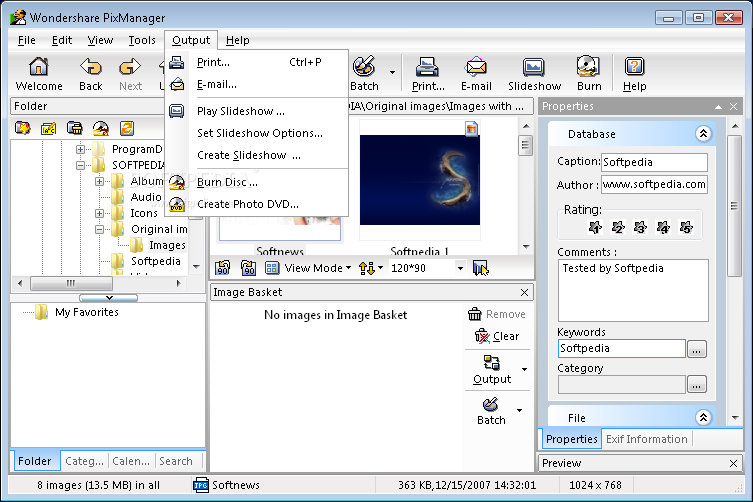Image resolution: width=753 pixels, height=502 pixels.
Task: Click the fourth Folder panel toolbar icon
Action: pos(100,128)
